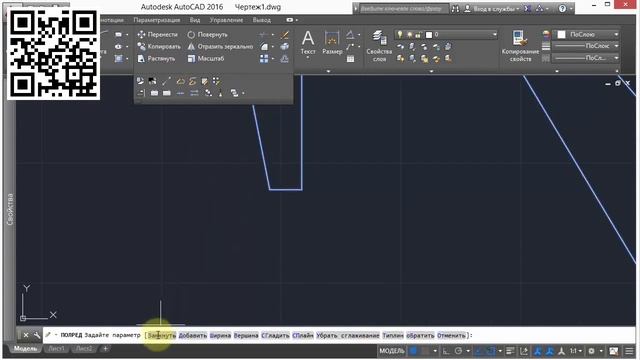Viewport: 640px width, 360px height.
Task: Select the Повернуть (Rotate) tool
Action: [207, 35]
